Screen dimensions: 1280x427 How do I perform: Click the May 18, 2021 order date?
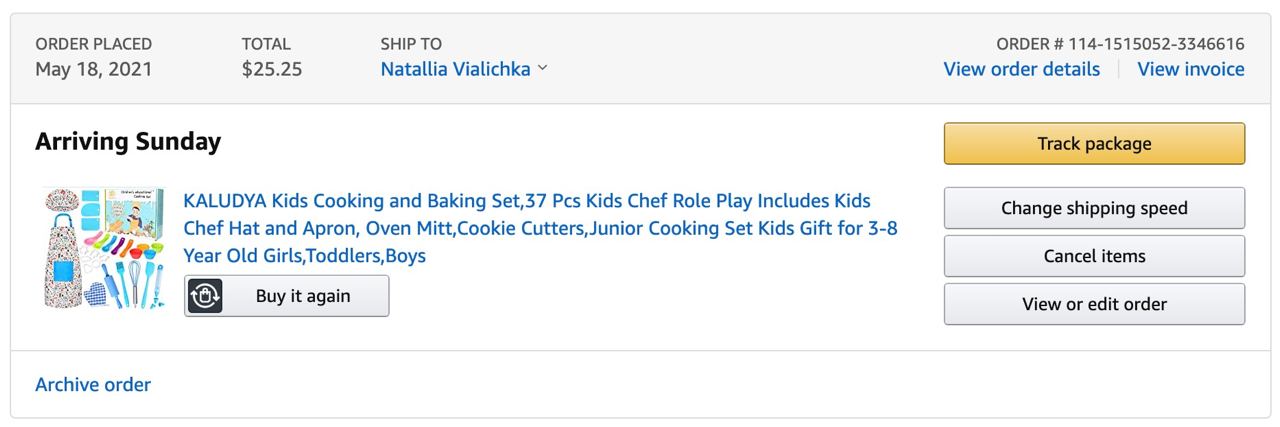point(94,69)
